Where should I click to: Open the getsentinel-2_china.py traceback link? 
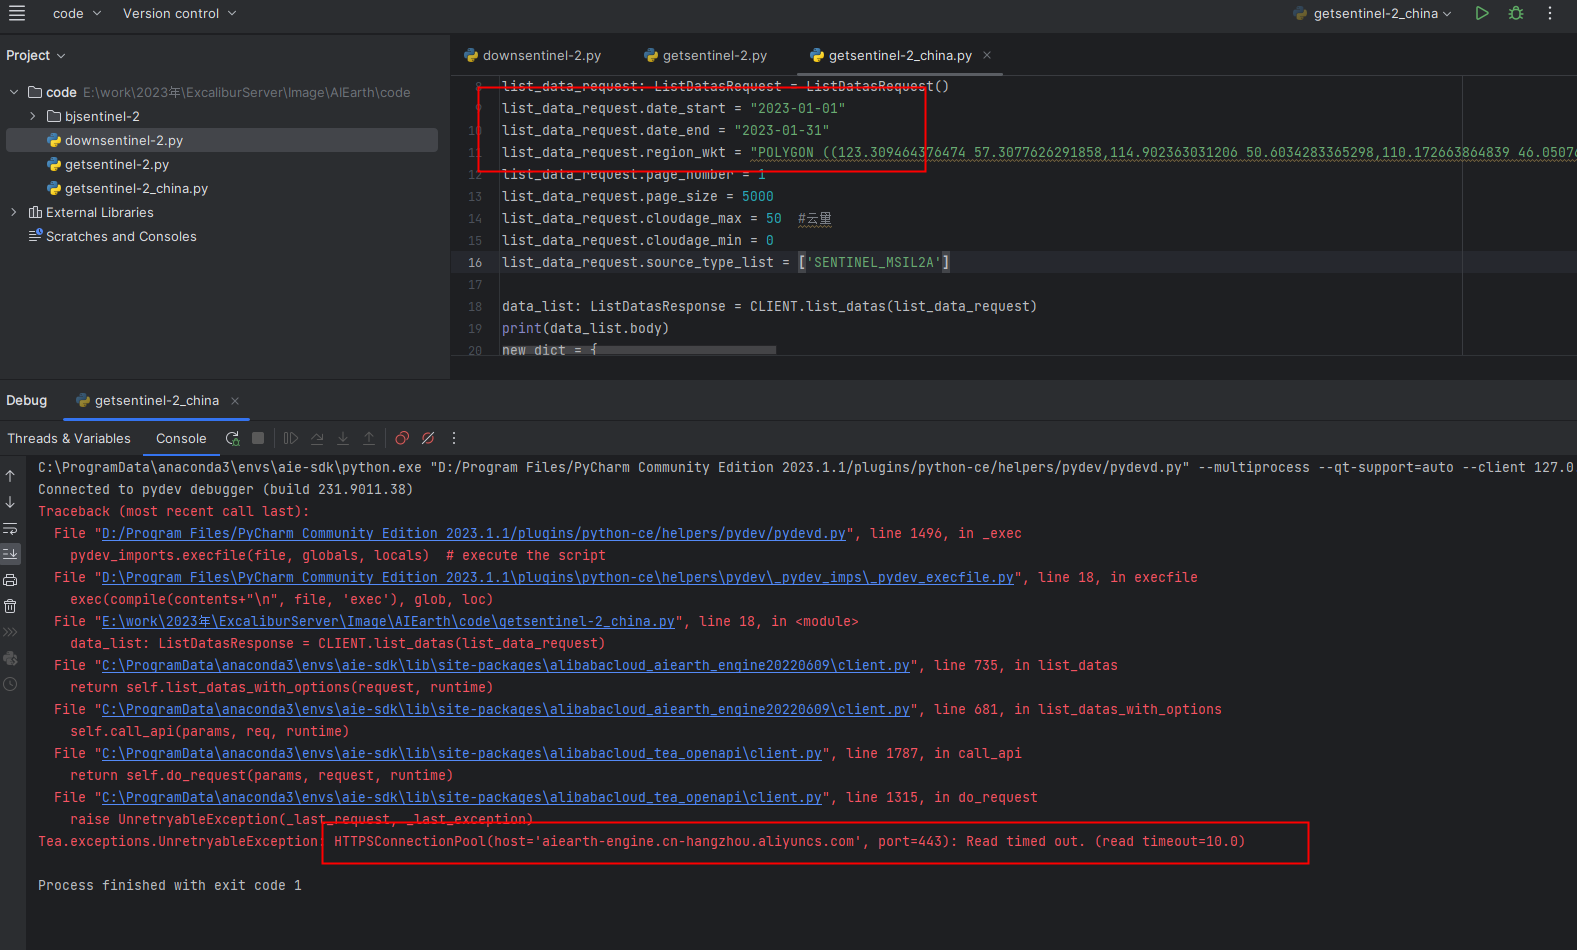388,622
